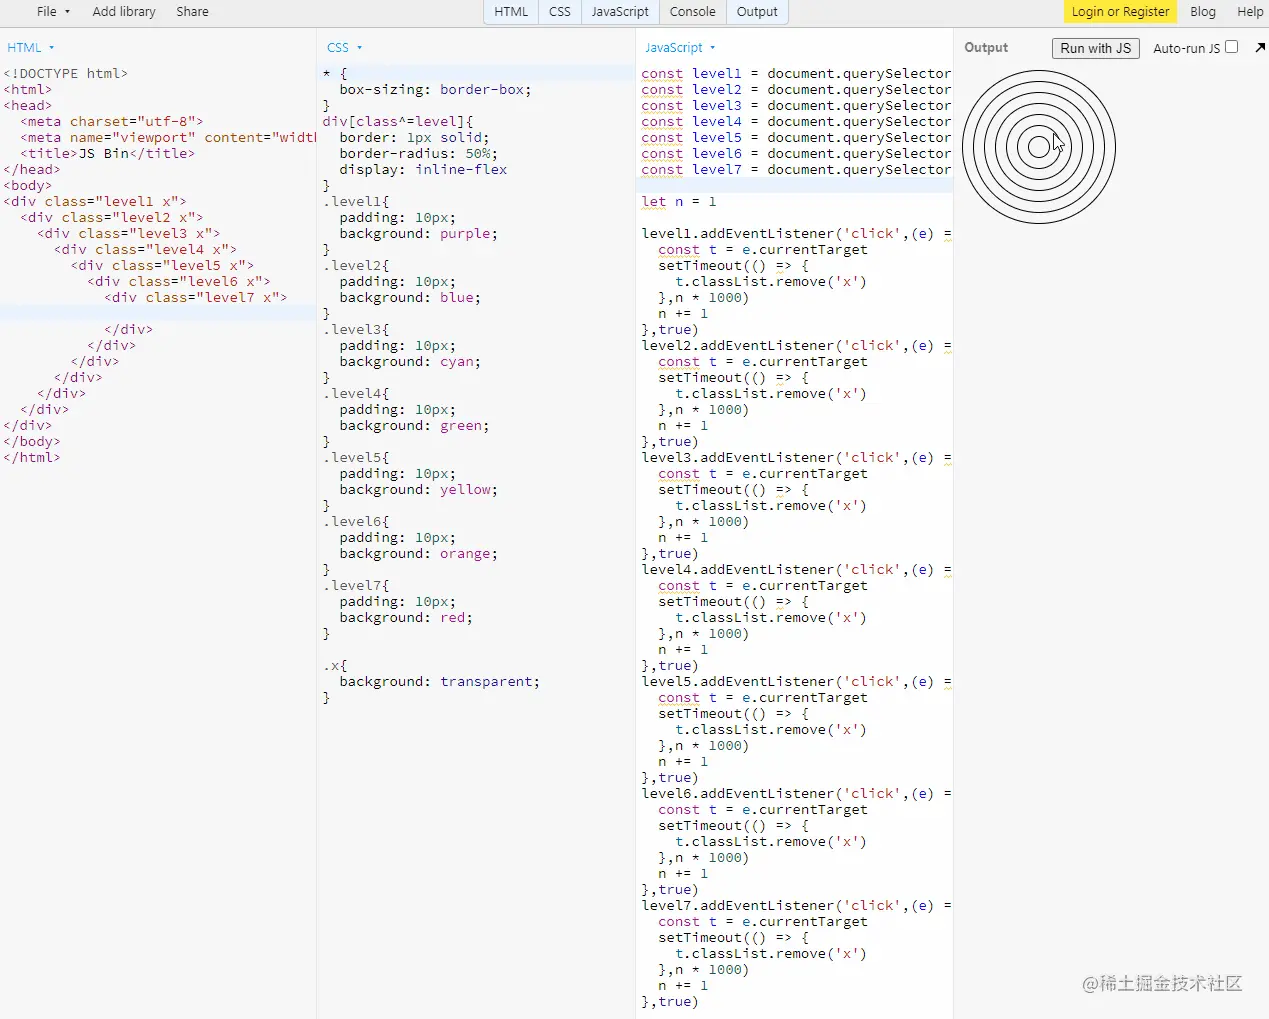
Task: Click the 'let n = 1' code line
Action: pos(679,202)
